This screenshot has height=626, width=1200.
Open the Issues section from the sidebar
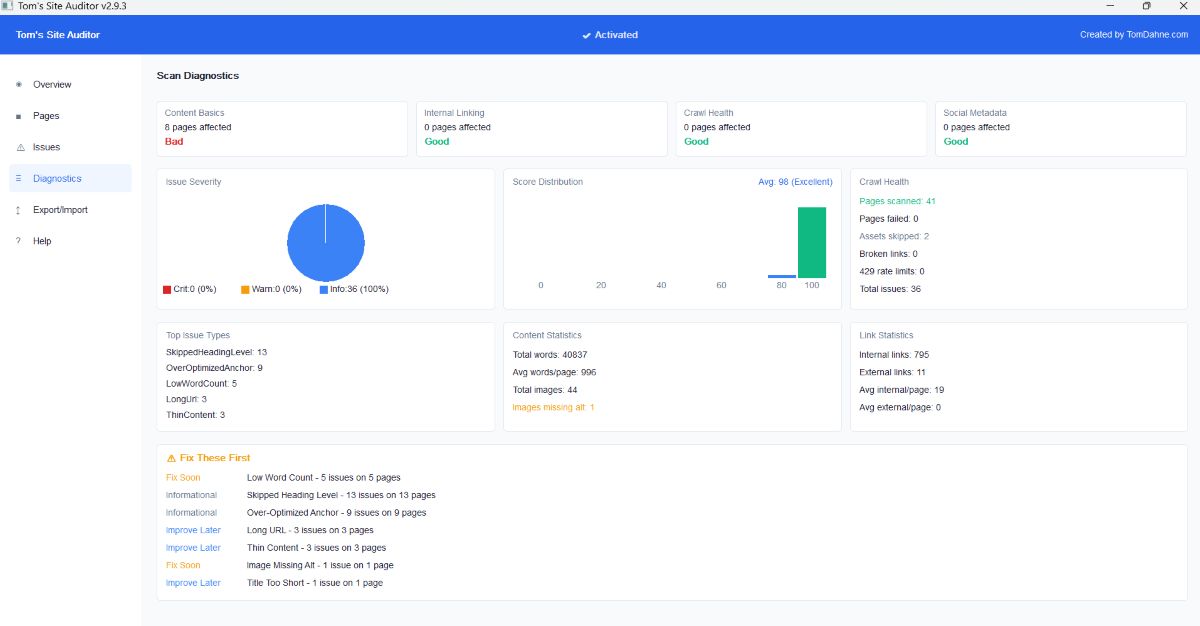45,147
